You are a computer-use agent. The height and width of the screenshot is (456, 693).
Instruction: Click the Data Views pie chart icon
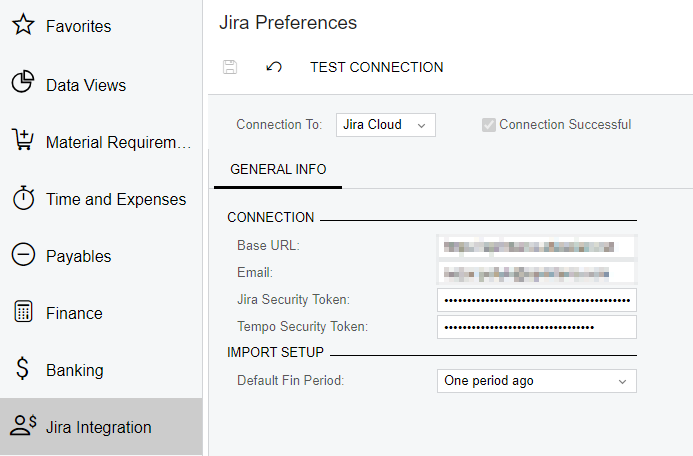coord(23,82)
